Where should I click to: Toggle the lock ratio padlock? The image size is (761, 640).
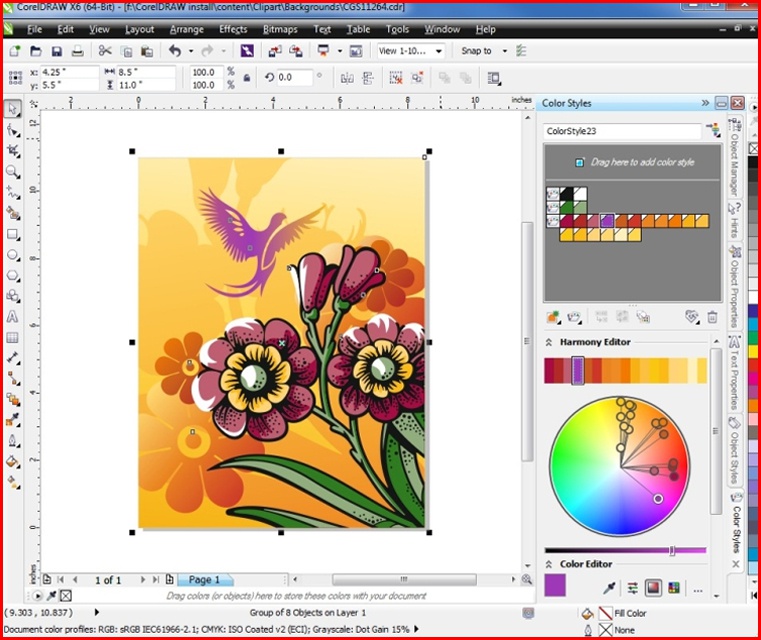(247, 78)
